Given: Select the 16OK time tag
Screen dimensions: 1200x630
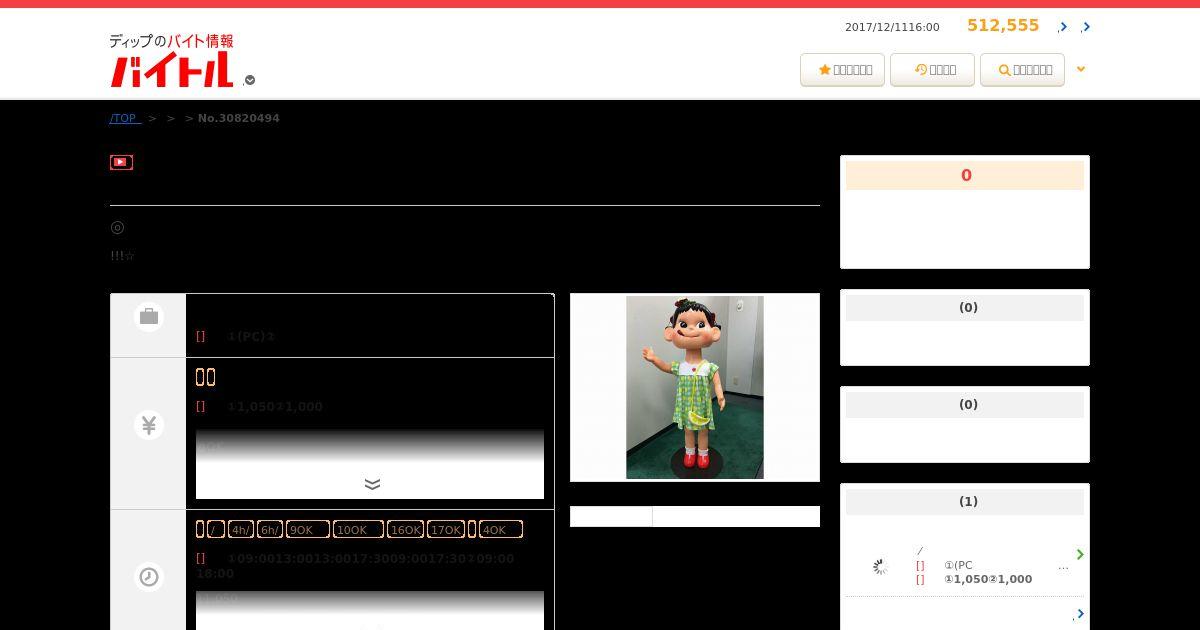Looking at the screenshot, I should click(x=406, y=529).
